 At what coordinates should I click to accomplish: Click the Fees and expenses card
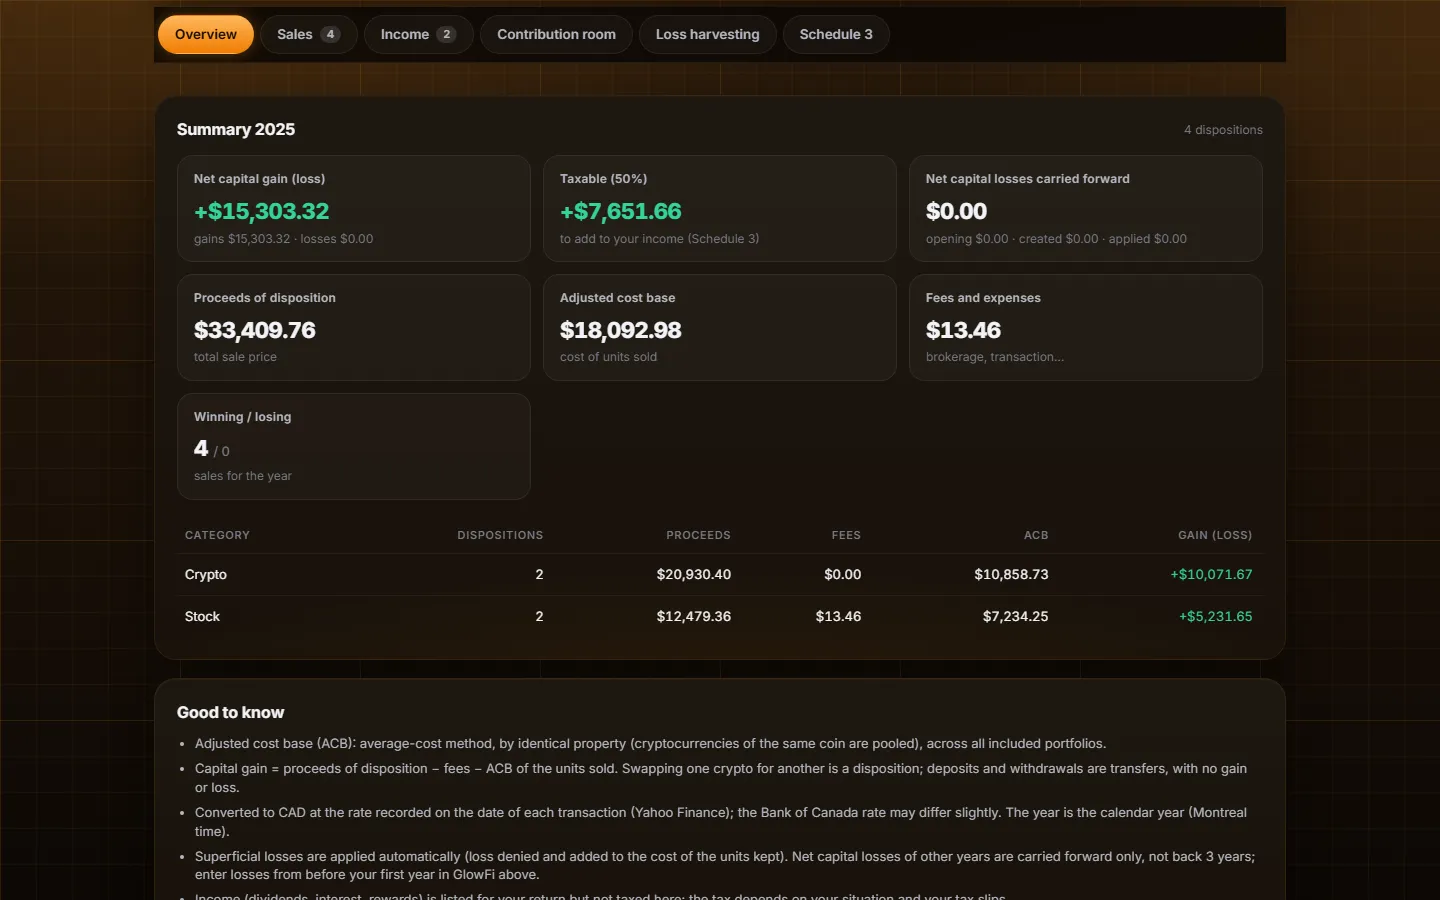tap(1086, 327)
